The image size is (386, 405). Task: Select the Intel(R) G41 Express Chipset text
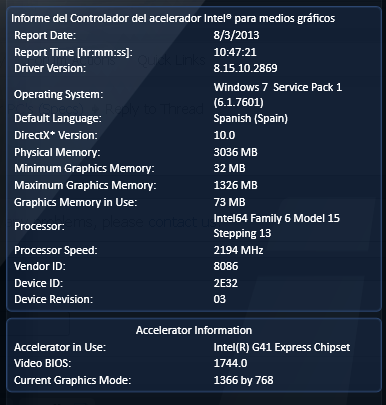click(x=282, y=347)
